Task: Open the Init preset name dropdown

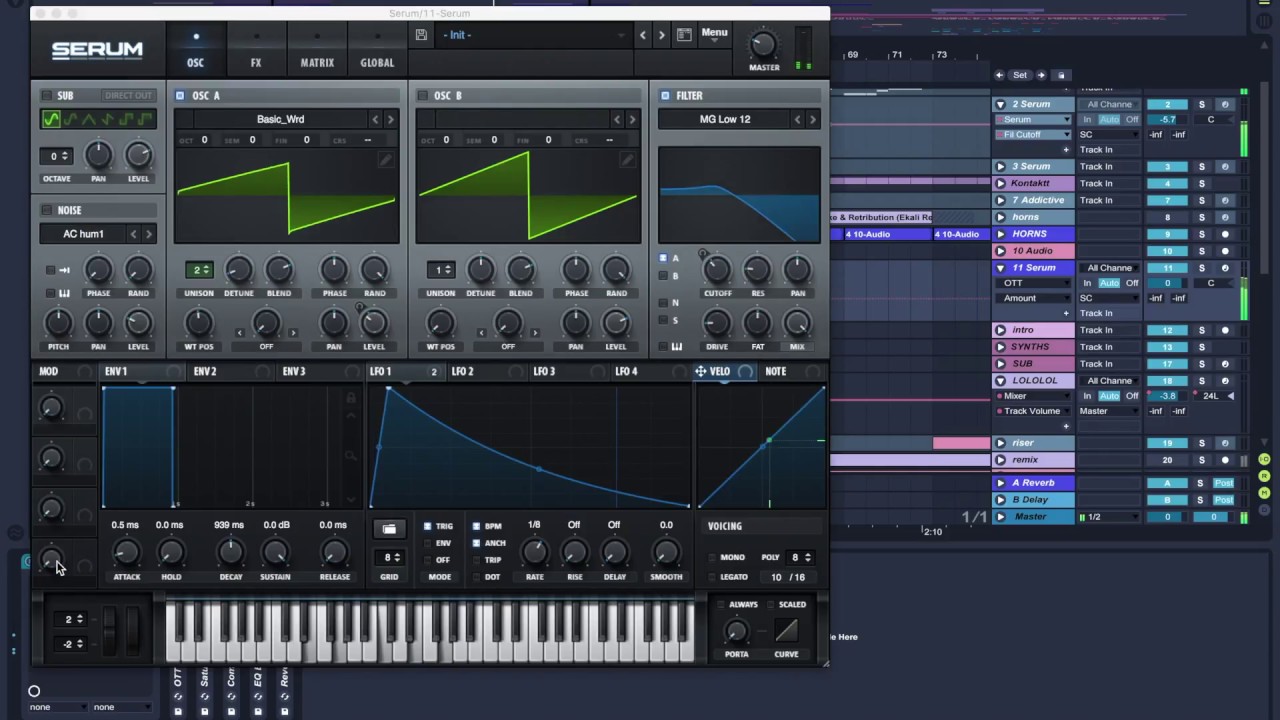Action: click(x=535, y=35)
